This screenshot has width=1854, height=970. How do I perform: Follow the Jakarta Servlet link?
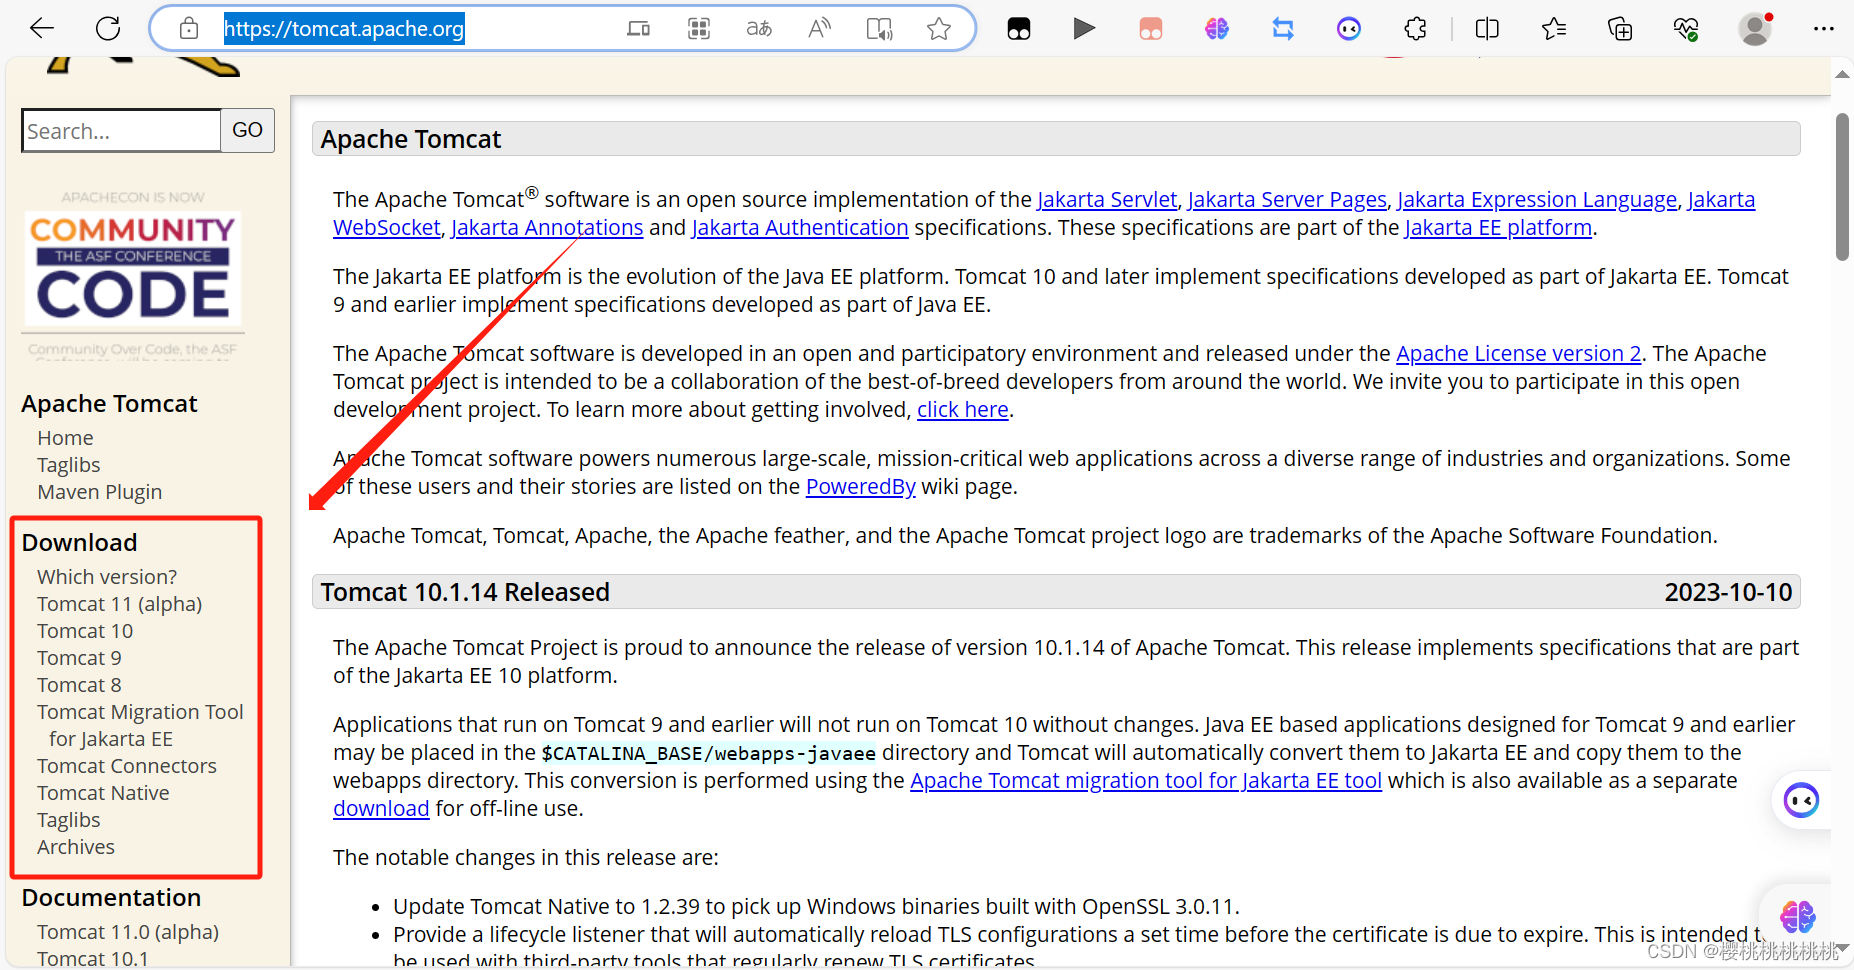[1107, 200]
